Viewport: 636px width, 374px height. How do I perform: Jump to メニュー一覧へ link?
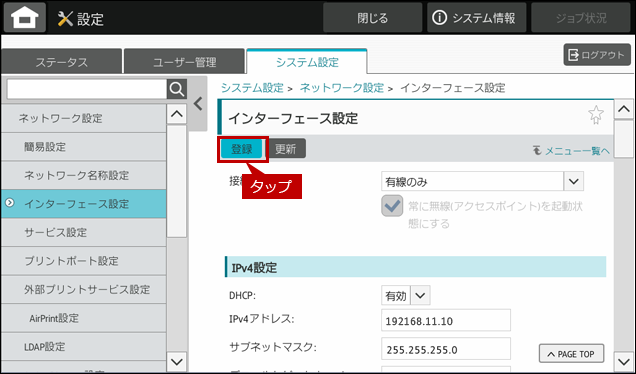click(x=571, y=151)
